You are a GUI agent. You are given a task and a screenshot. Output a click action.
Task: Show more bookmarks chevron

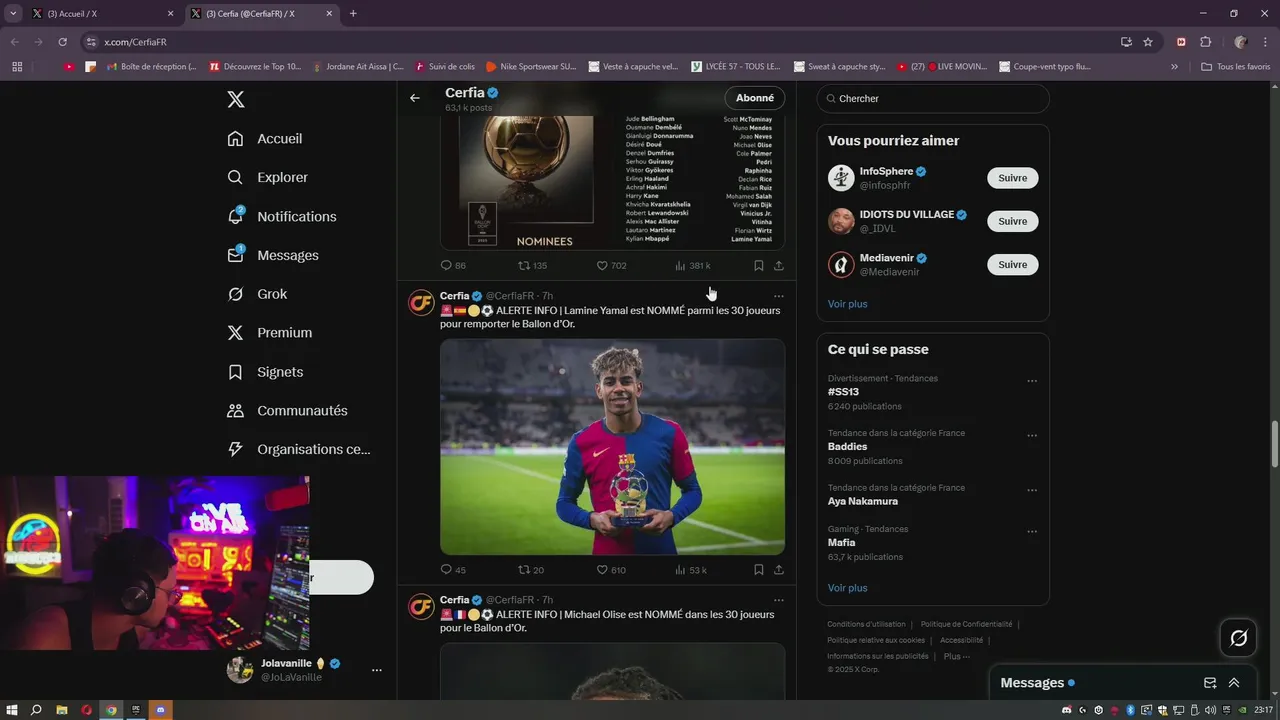[x=1174, y=67]
